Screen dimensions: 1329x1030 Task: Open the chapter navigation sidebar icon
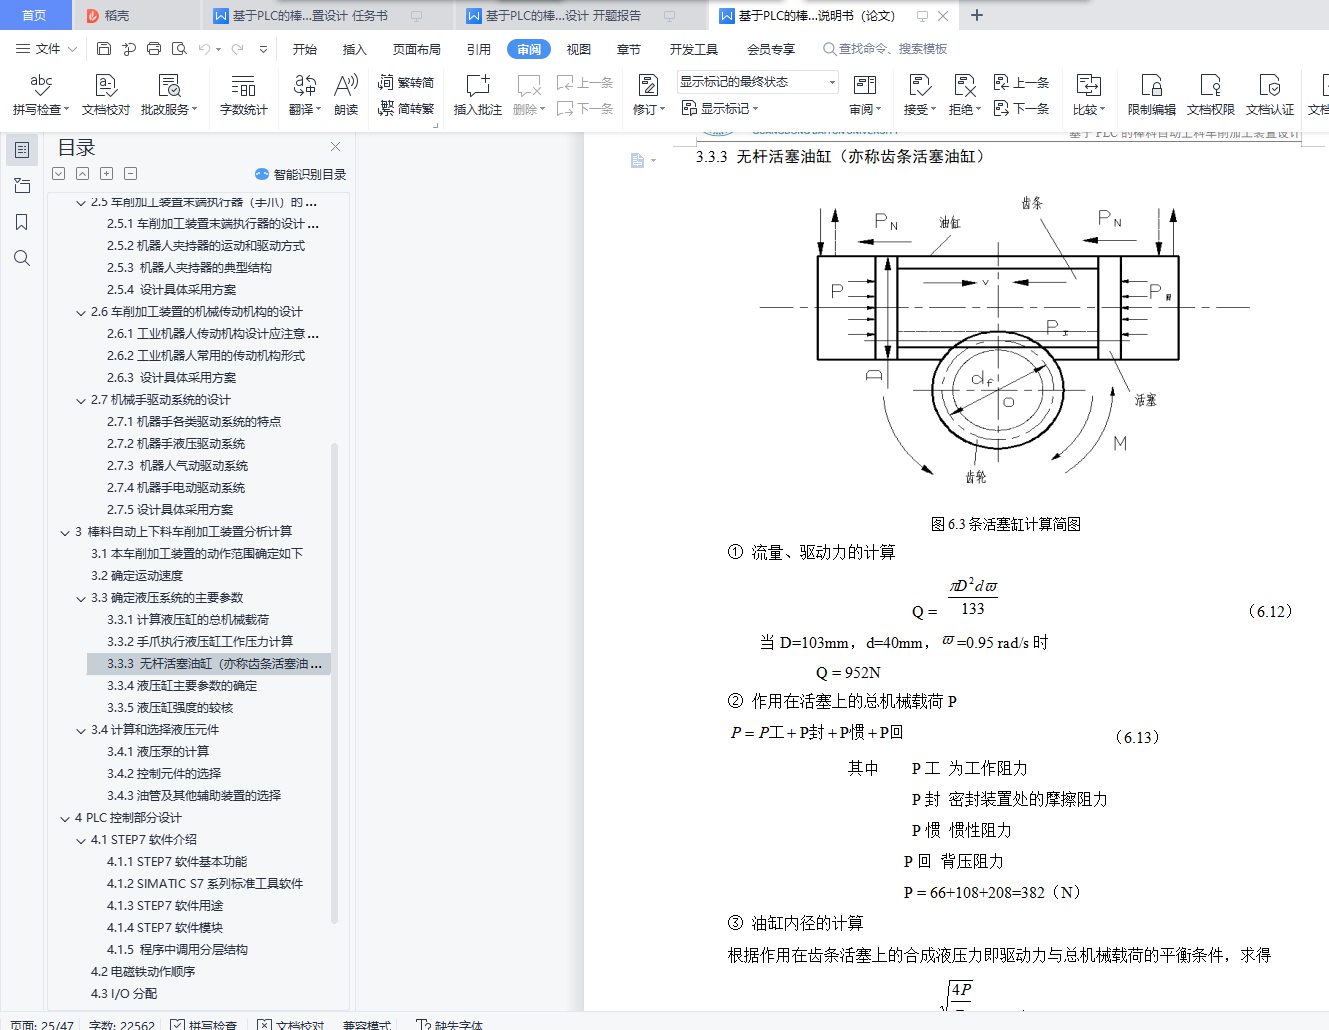(x=21, y=186)
